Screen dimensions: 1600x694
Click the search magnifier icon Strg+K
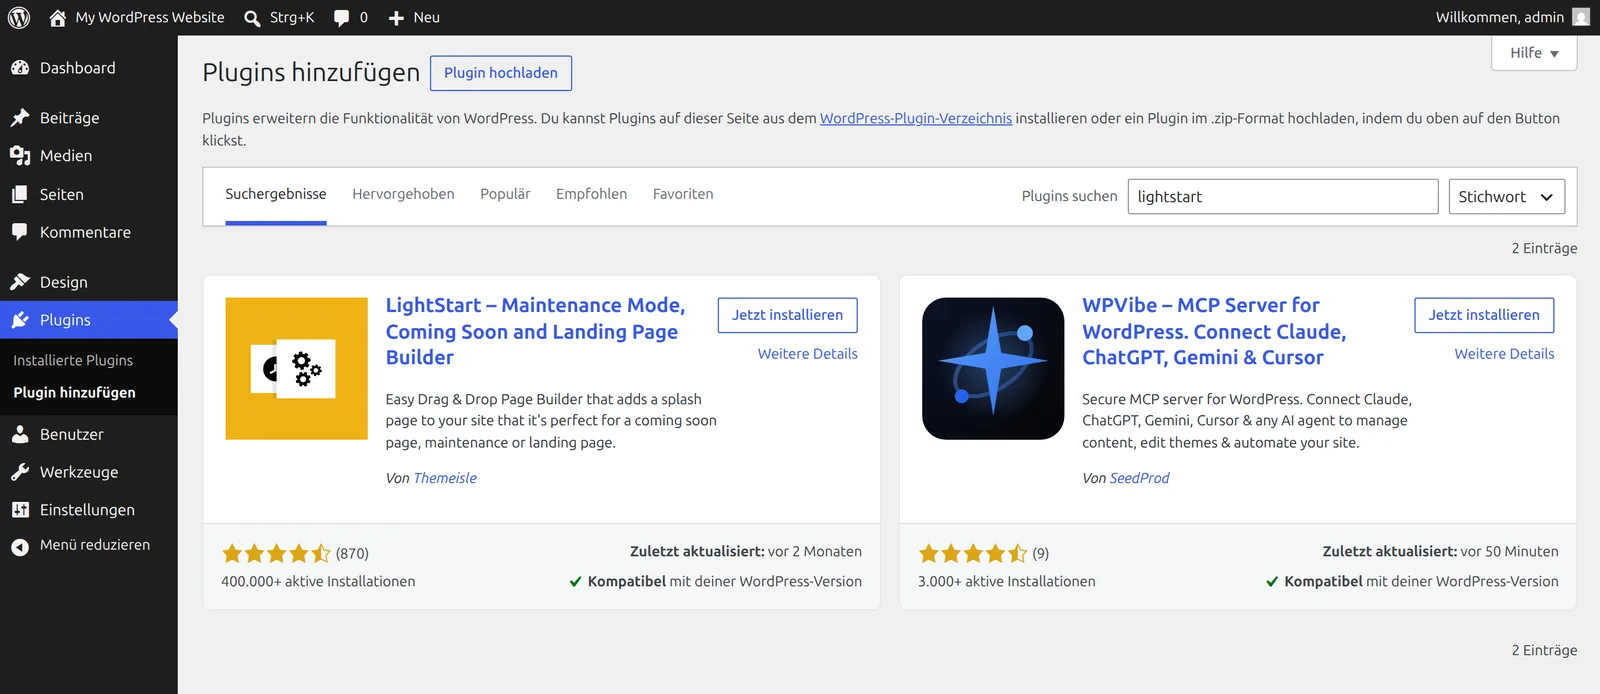[x=252, y=18]
